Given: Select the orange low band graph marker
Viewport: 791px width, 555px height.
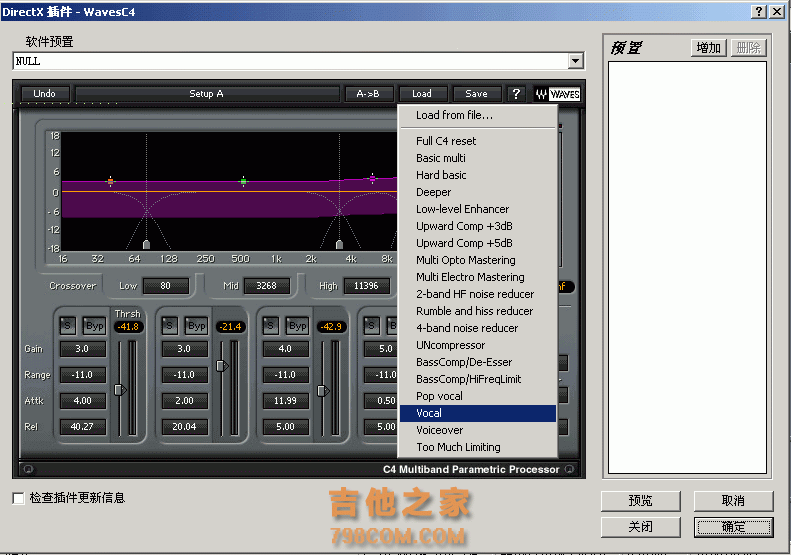Looking at the screenshot, I should [x=110, y=181].
